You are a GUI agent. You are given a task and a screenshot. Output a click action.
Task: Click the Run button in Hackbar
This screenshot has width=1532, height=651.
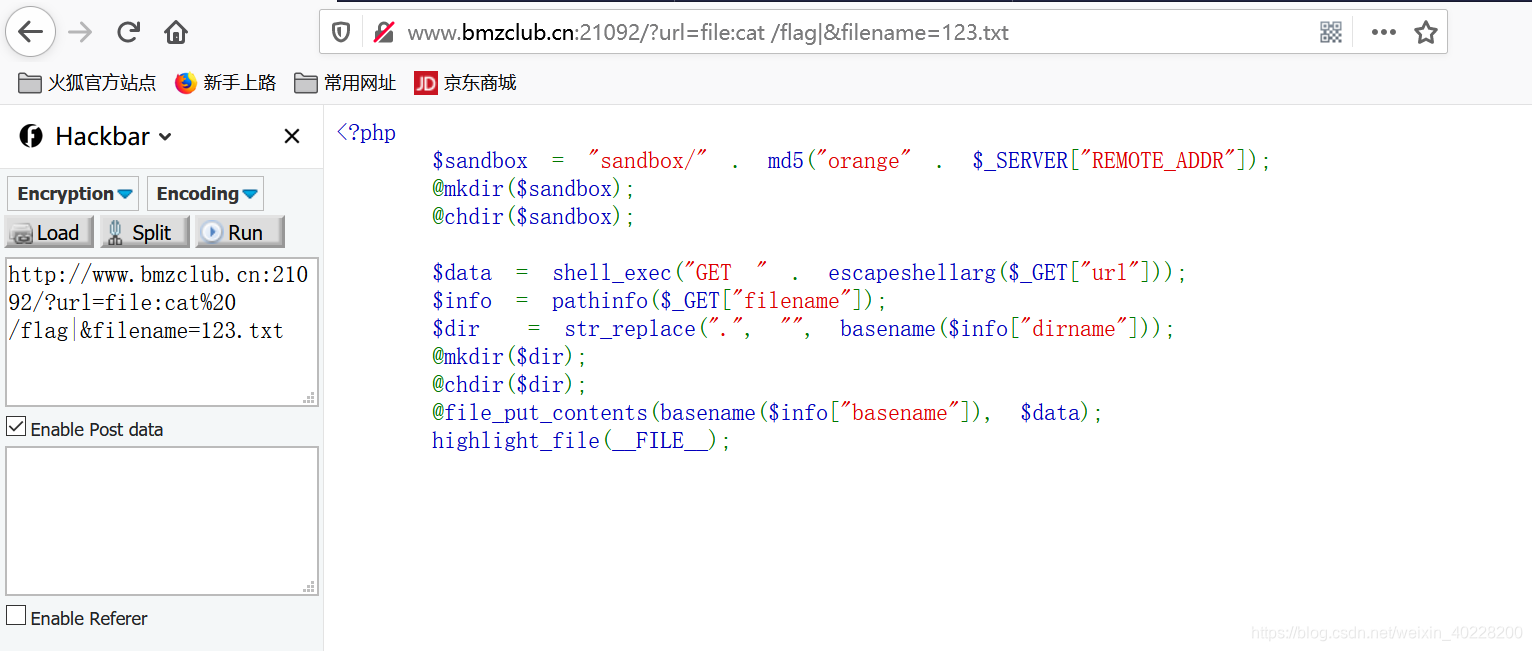pos(240,232)
